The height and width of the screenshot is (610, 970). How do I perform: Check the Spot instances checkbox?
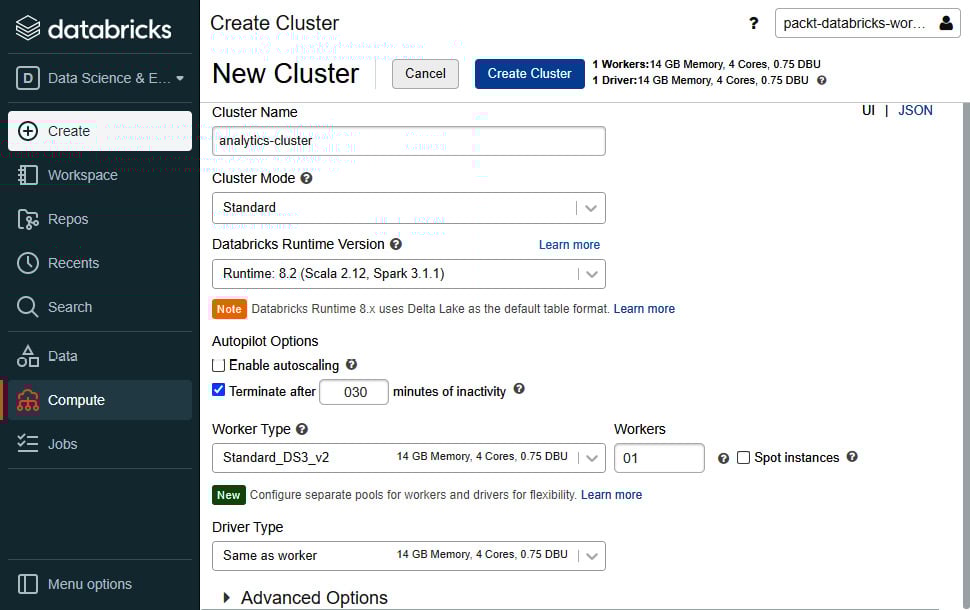pyautogui.click(x=744, y=457)
